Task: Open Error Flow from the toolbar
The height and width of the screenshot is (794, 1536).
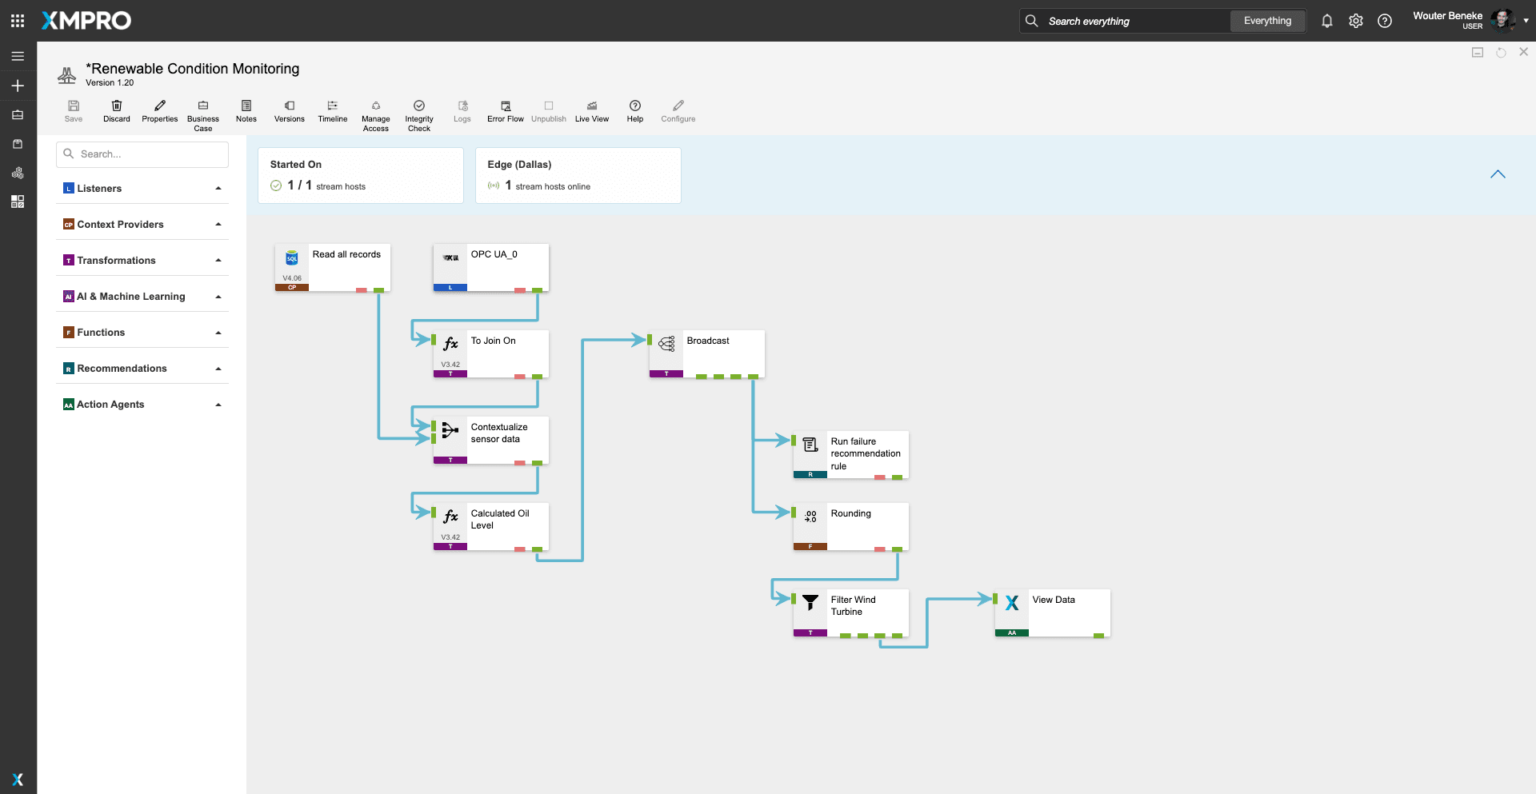Action: coord(505,106)
